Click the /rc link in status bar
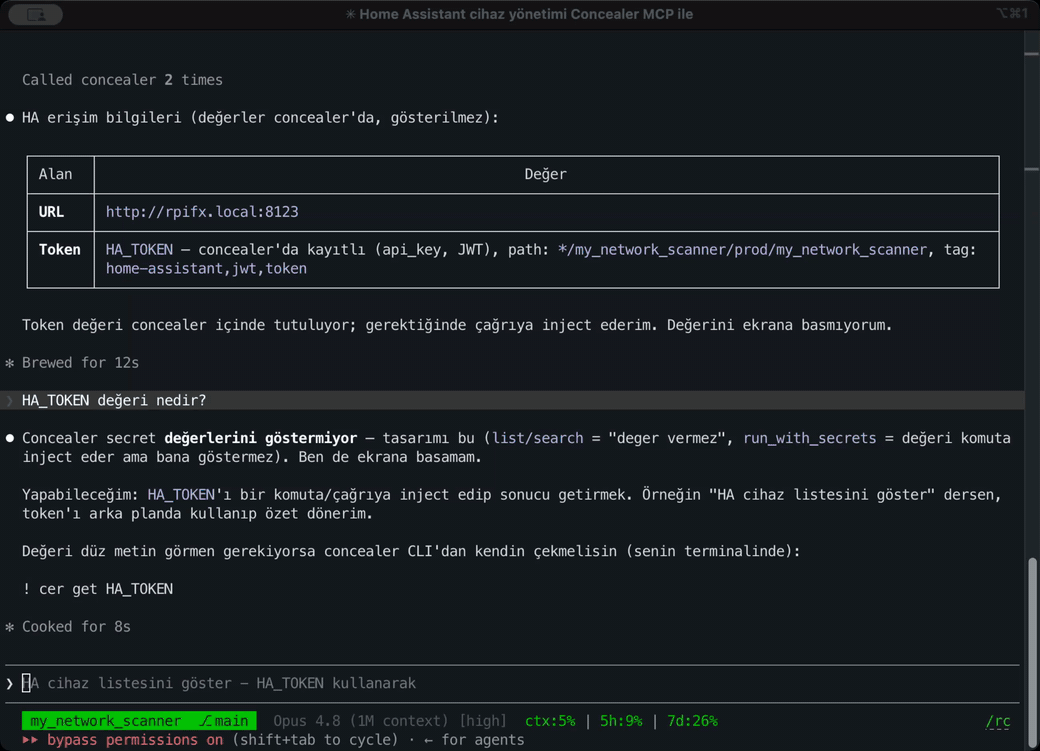This screenshot has height=751, width=1040. 998,721
